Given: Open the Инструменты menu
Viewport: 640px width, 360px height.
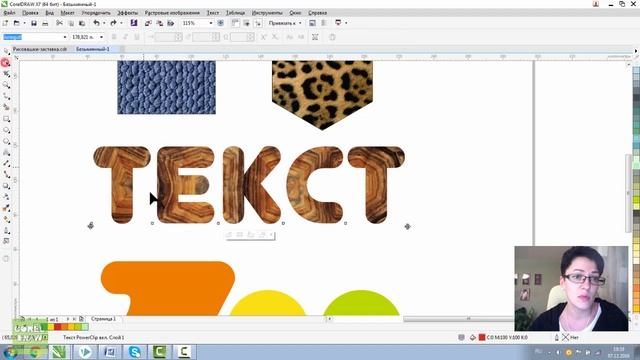Looking at the screenshot, I should point(267,13).
